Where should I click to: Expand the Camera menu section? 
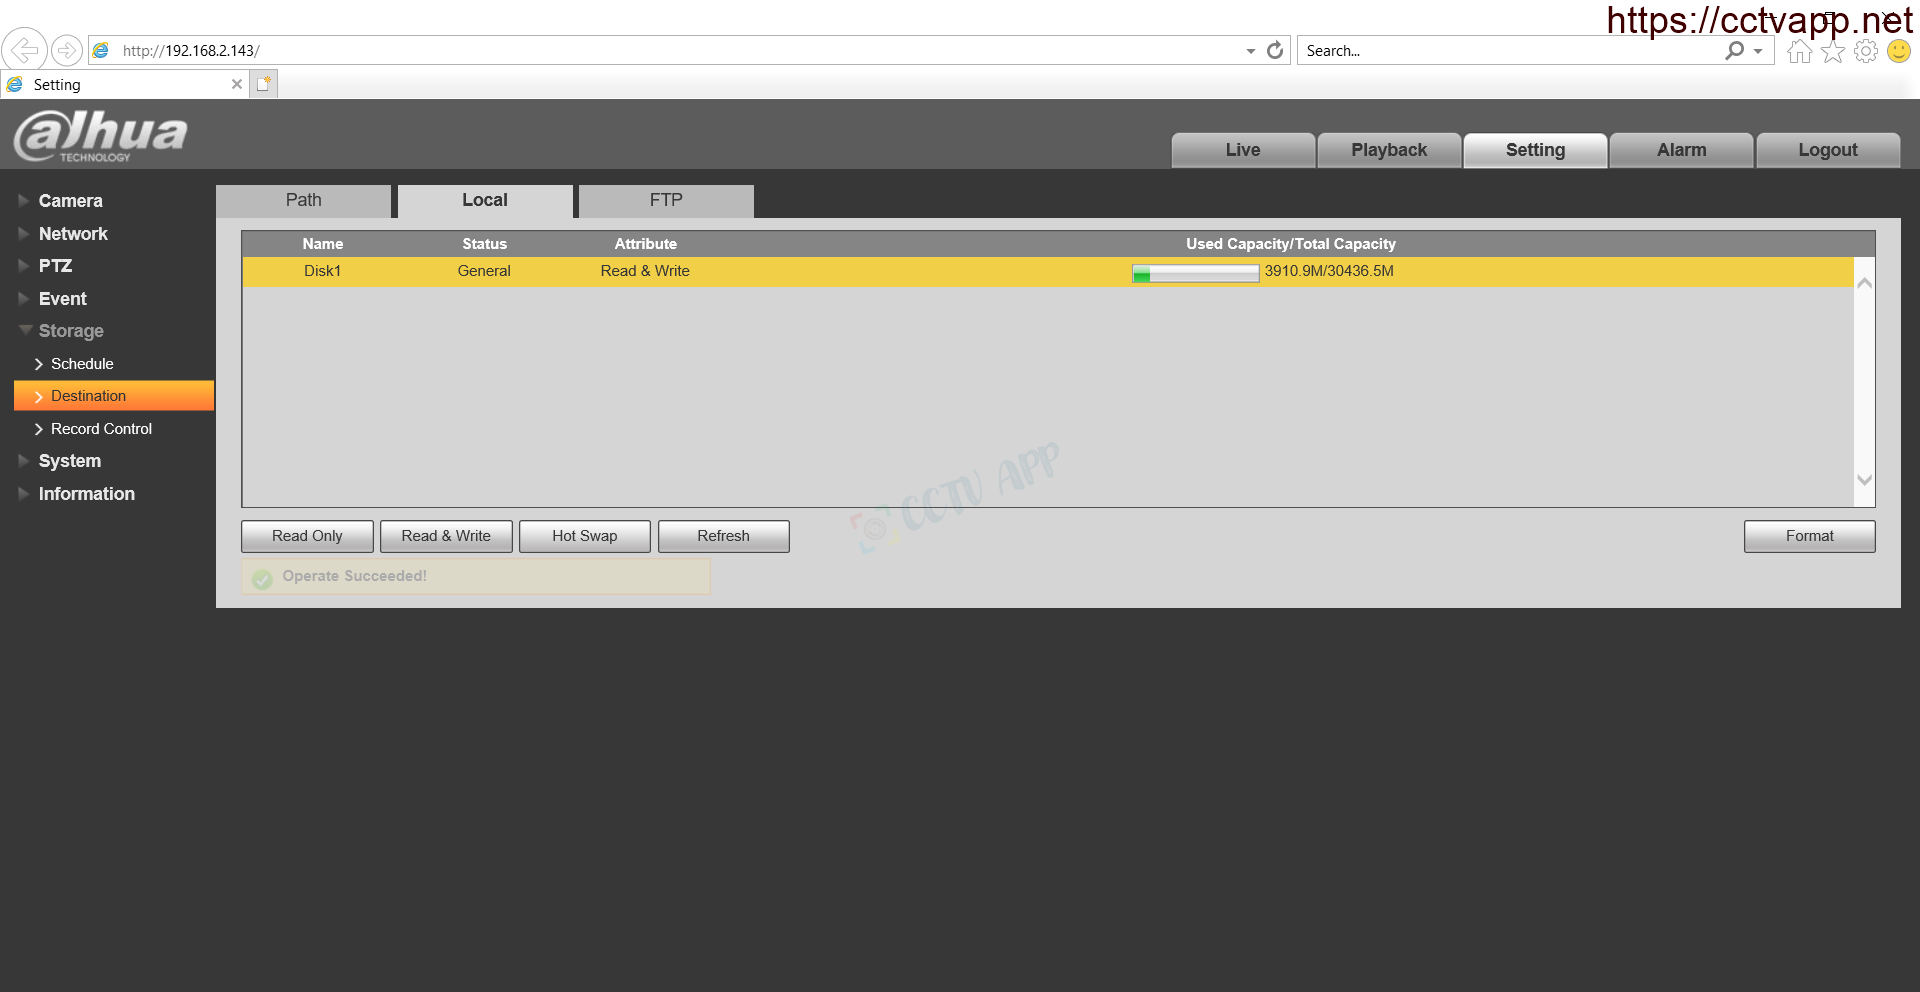click(x=70, y=201)
